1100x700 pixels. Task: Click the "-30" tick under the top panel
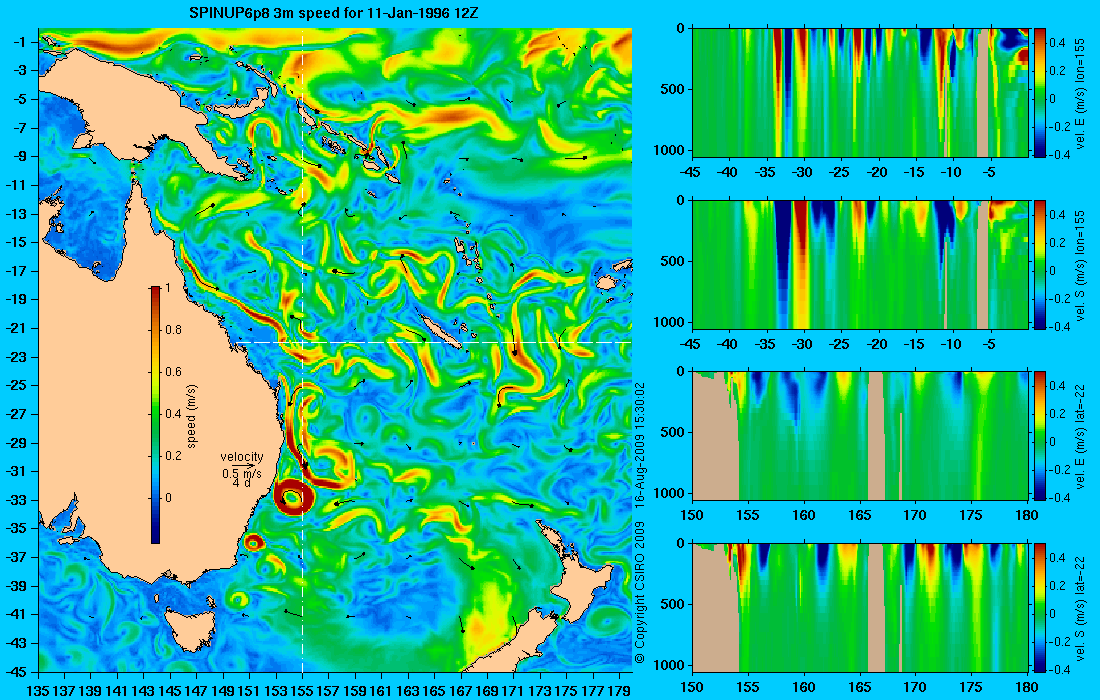click(803, 172)
